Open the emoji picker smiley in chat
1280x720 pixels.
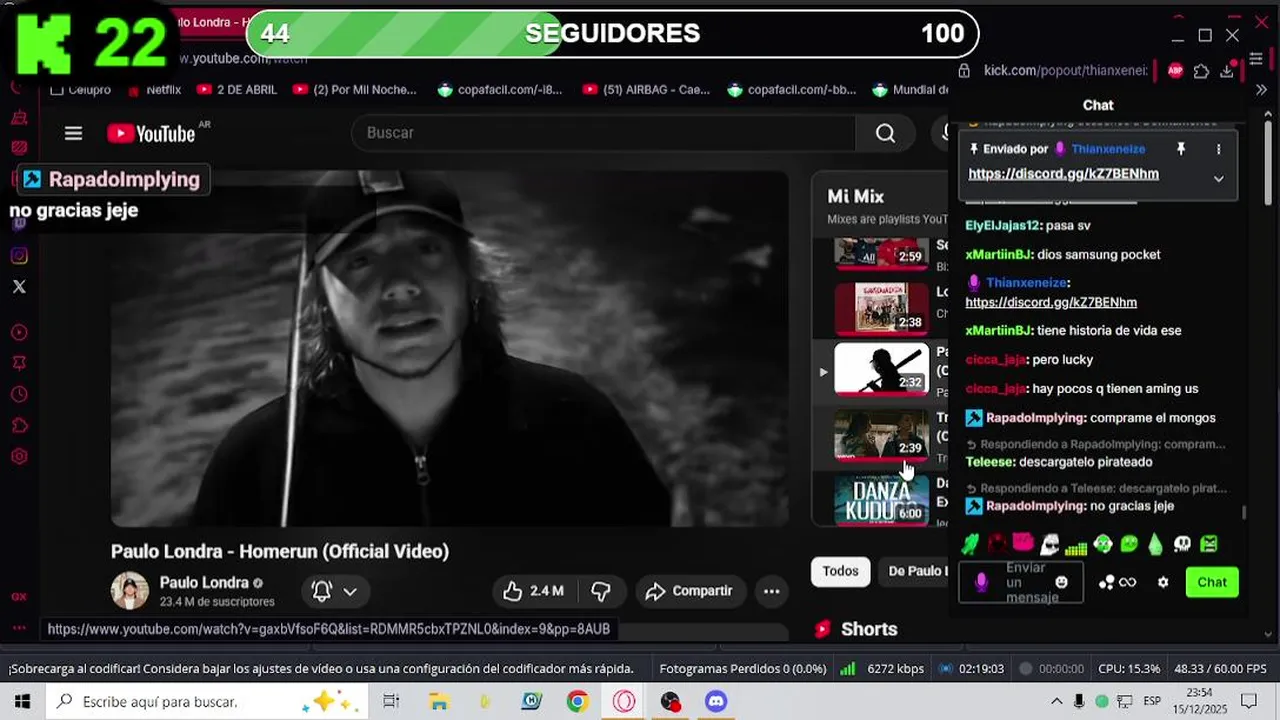click(x=1061, y=582)
